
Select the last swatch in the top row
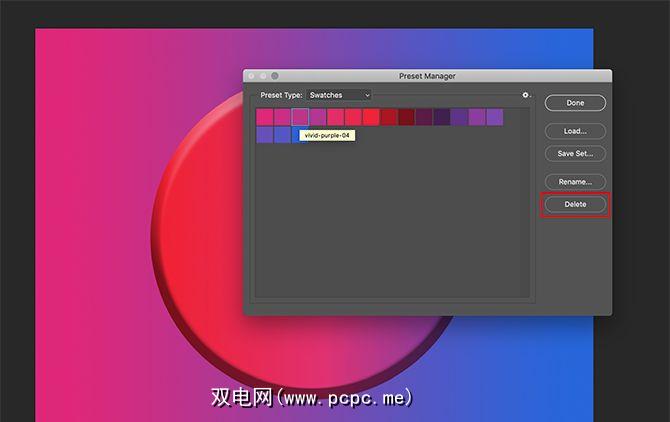pyautogui.click(x=495, y=117)
